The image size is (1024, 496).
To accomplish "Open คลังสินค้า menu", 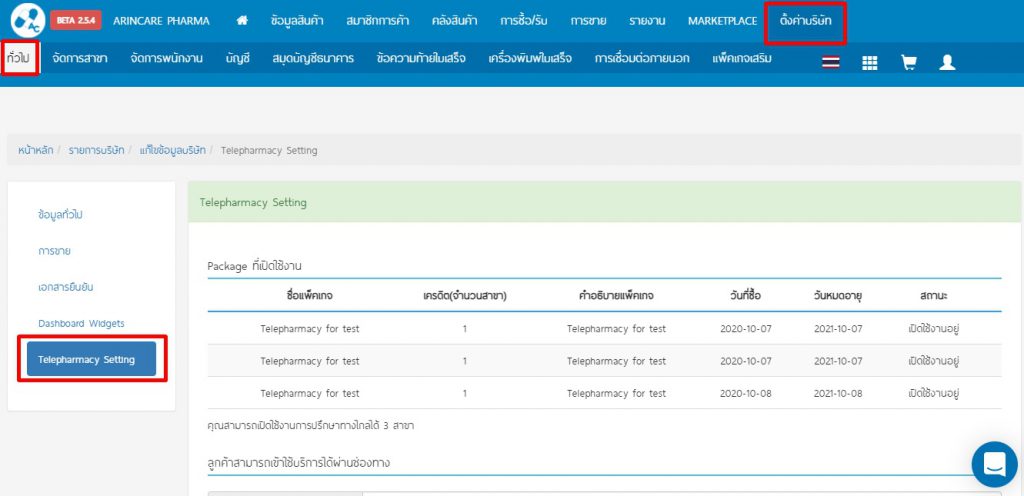I will pos(455,21).
